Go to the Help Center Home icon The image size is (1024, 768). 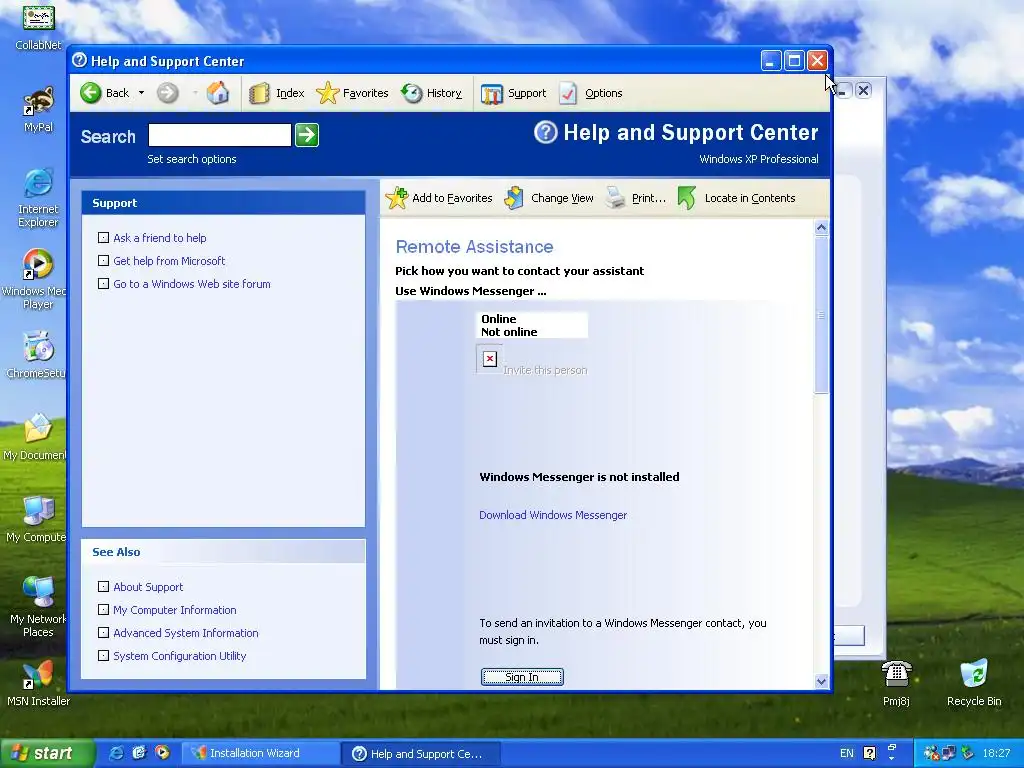[x=218, y=93]
